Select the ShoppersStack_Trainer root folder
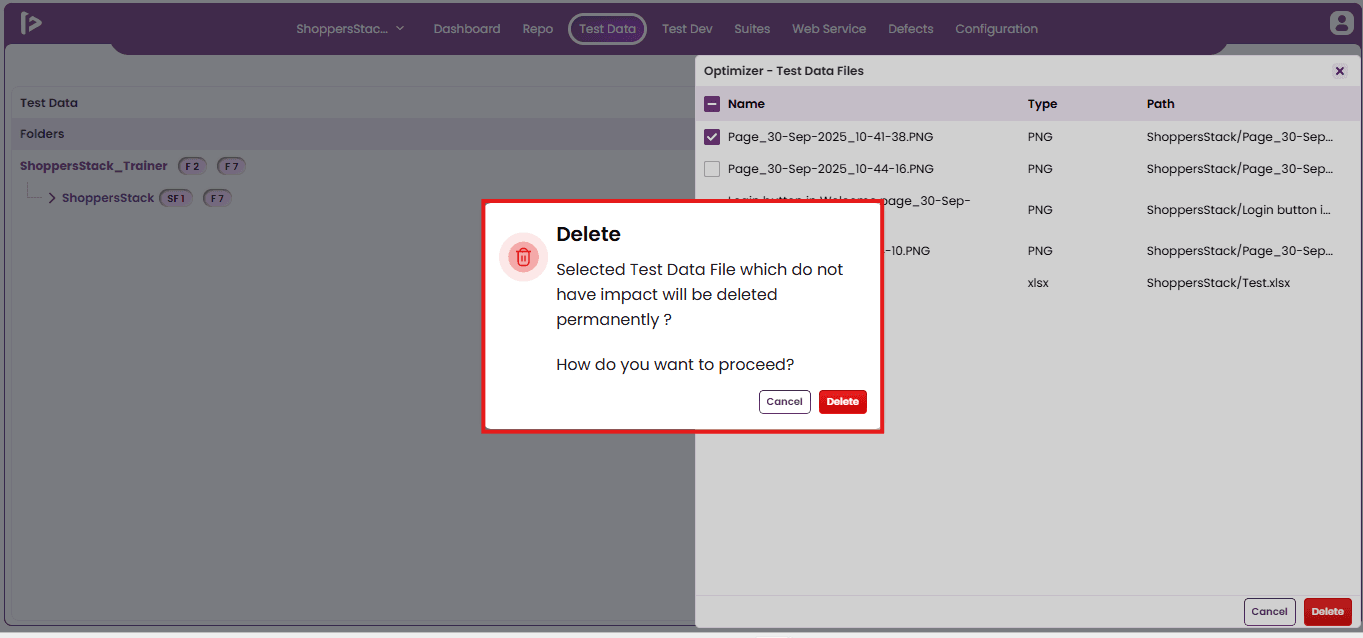 [x=94, y=166]
